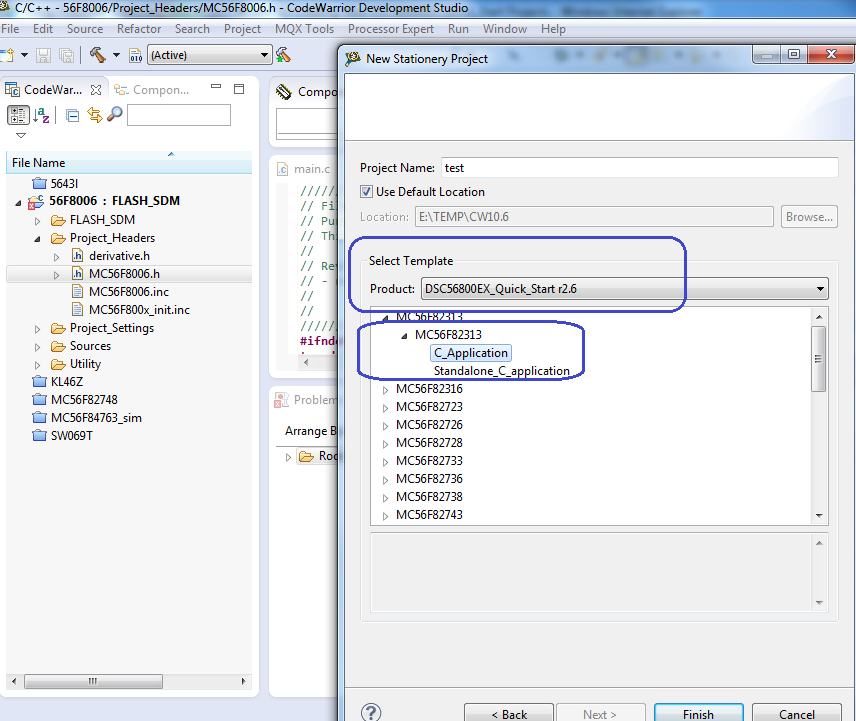
Task: Toggle tree view in the CodeWarrior Projects panel
Action: [x=18, y=115]
